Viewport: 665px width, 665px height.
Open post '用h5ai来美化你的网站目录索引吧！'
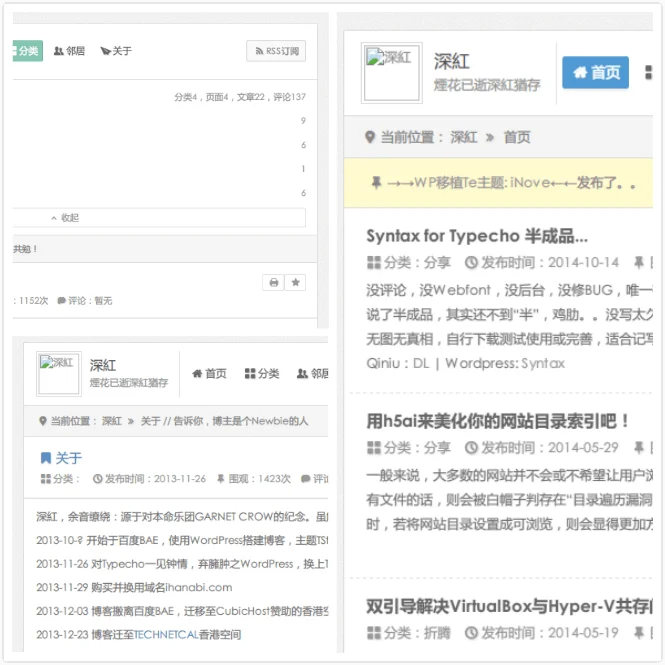click(x=498, y=421)
